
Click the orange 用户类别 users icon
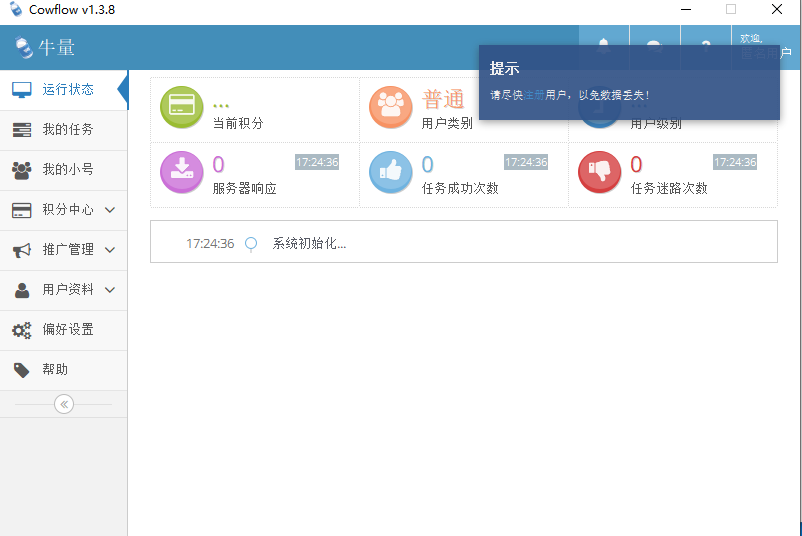[390, 108]
